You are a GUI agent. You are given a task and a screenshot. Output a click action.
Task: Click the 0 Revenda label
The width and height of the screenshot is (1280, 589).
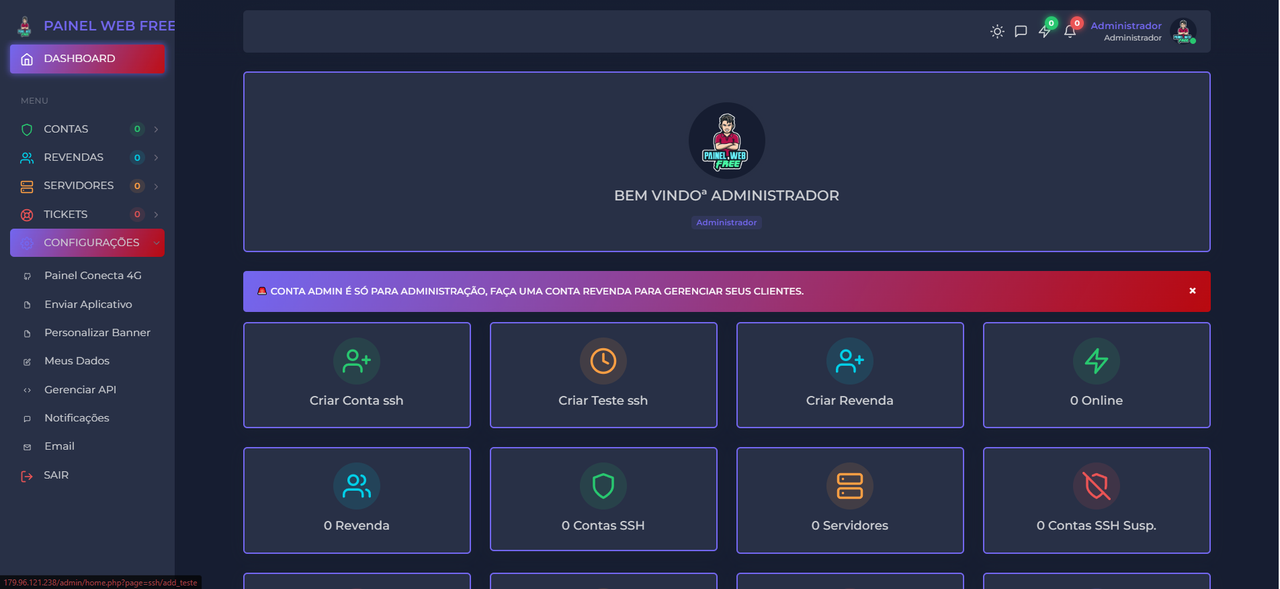click(x=357, y=526)
